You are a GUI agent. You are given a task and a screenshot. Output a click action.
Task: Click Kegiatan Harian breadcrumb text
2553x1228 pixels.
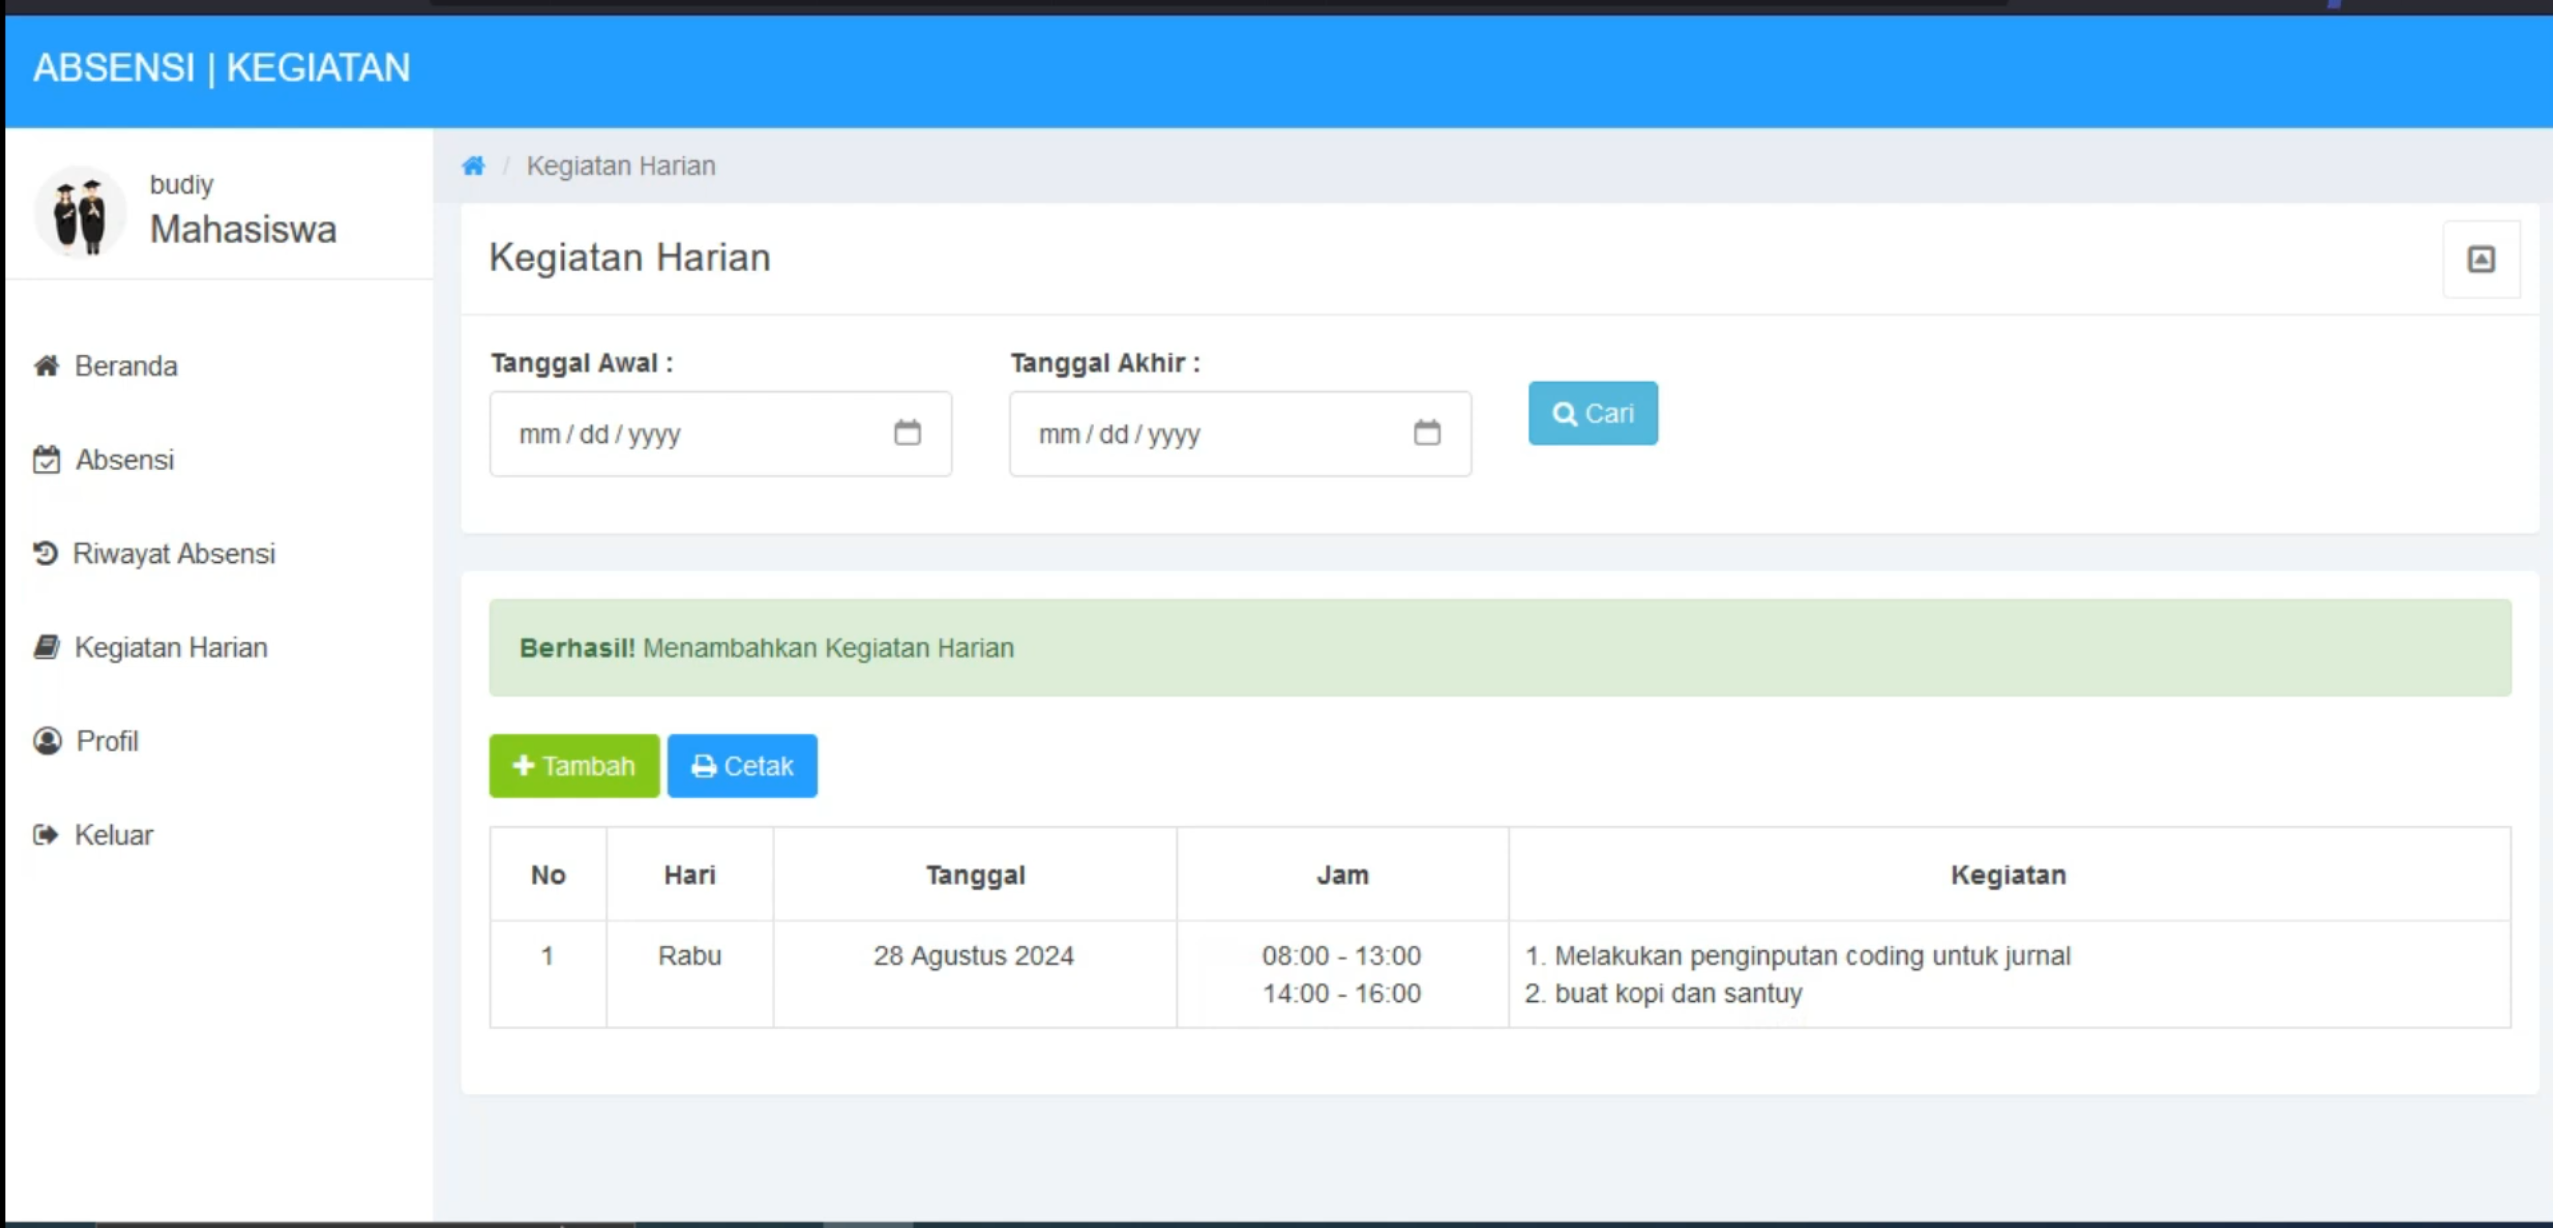click(621, 166)
